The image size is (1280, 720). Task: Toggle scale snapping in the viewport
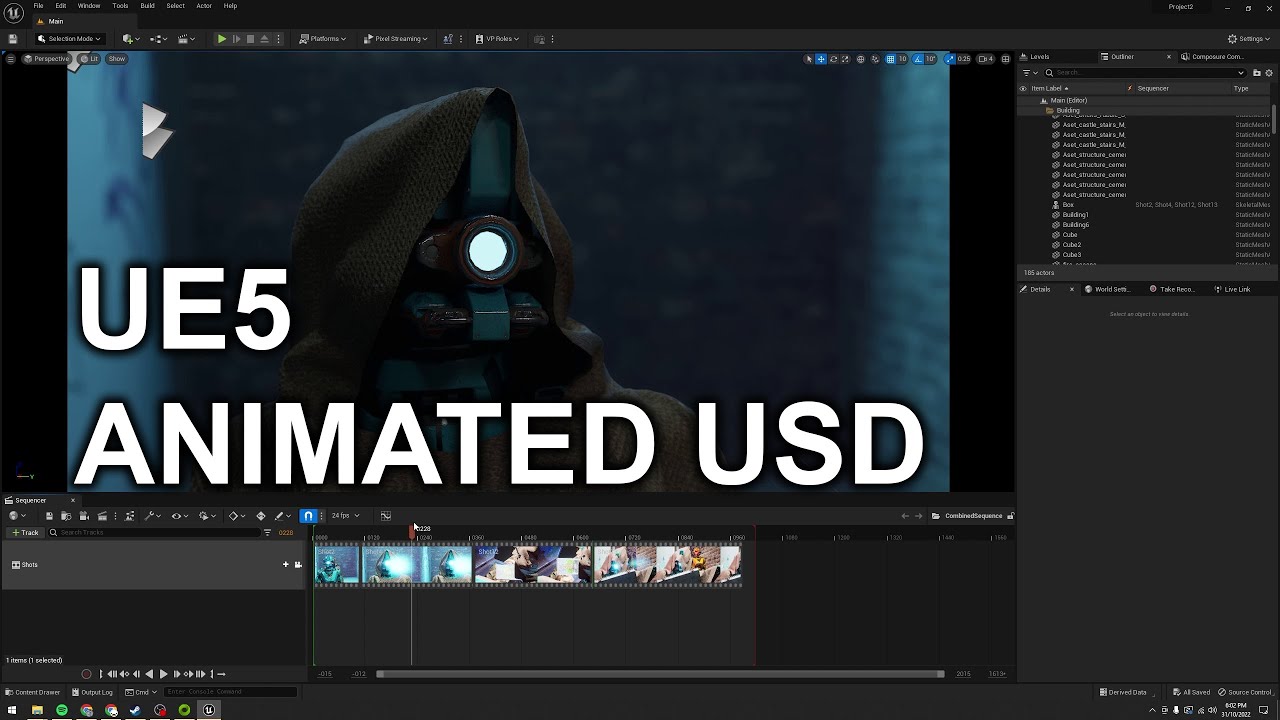950,59
